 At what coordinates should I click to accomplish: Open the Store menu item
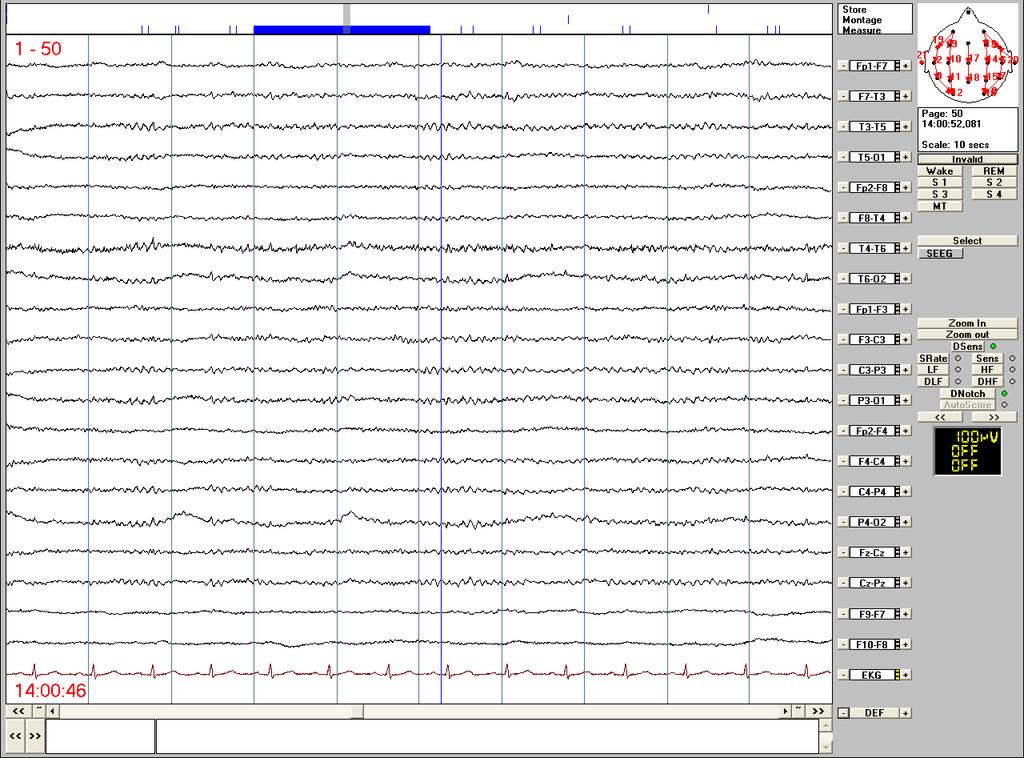pyautogui.click(x=854, y=10)
